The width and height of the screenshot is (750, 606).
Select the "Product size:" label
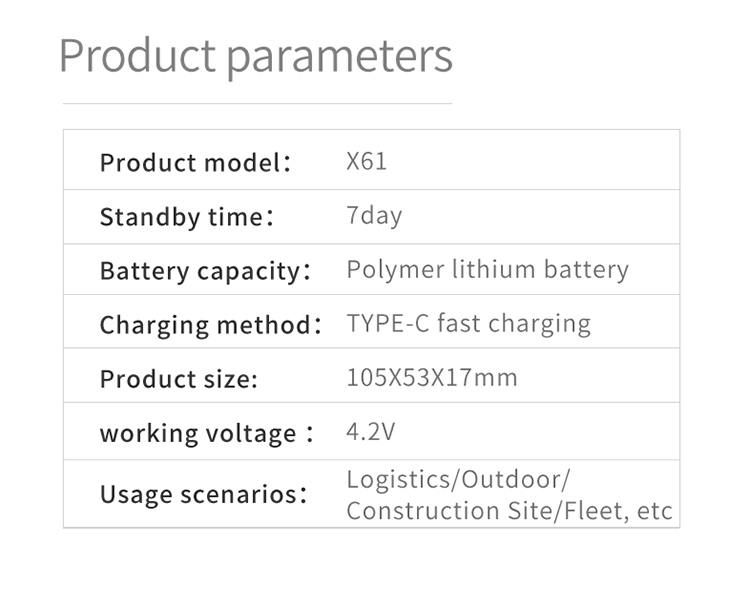(x=179, y=379)
